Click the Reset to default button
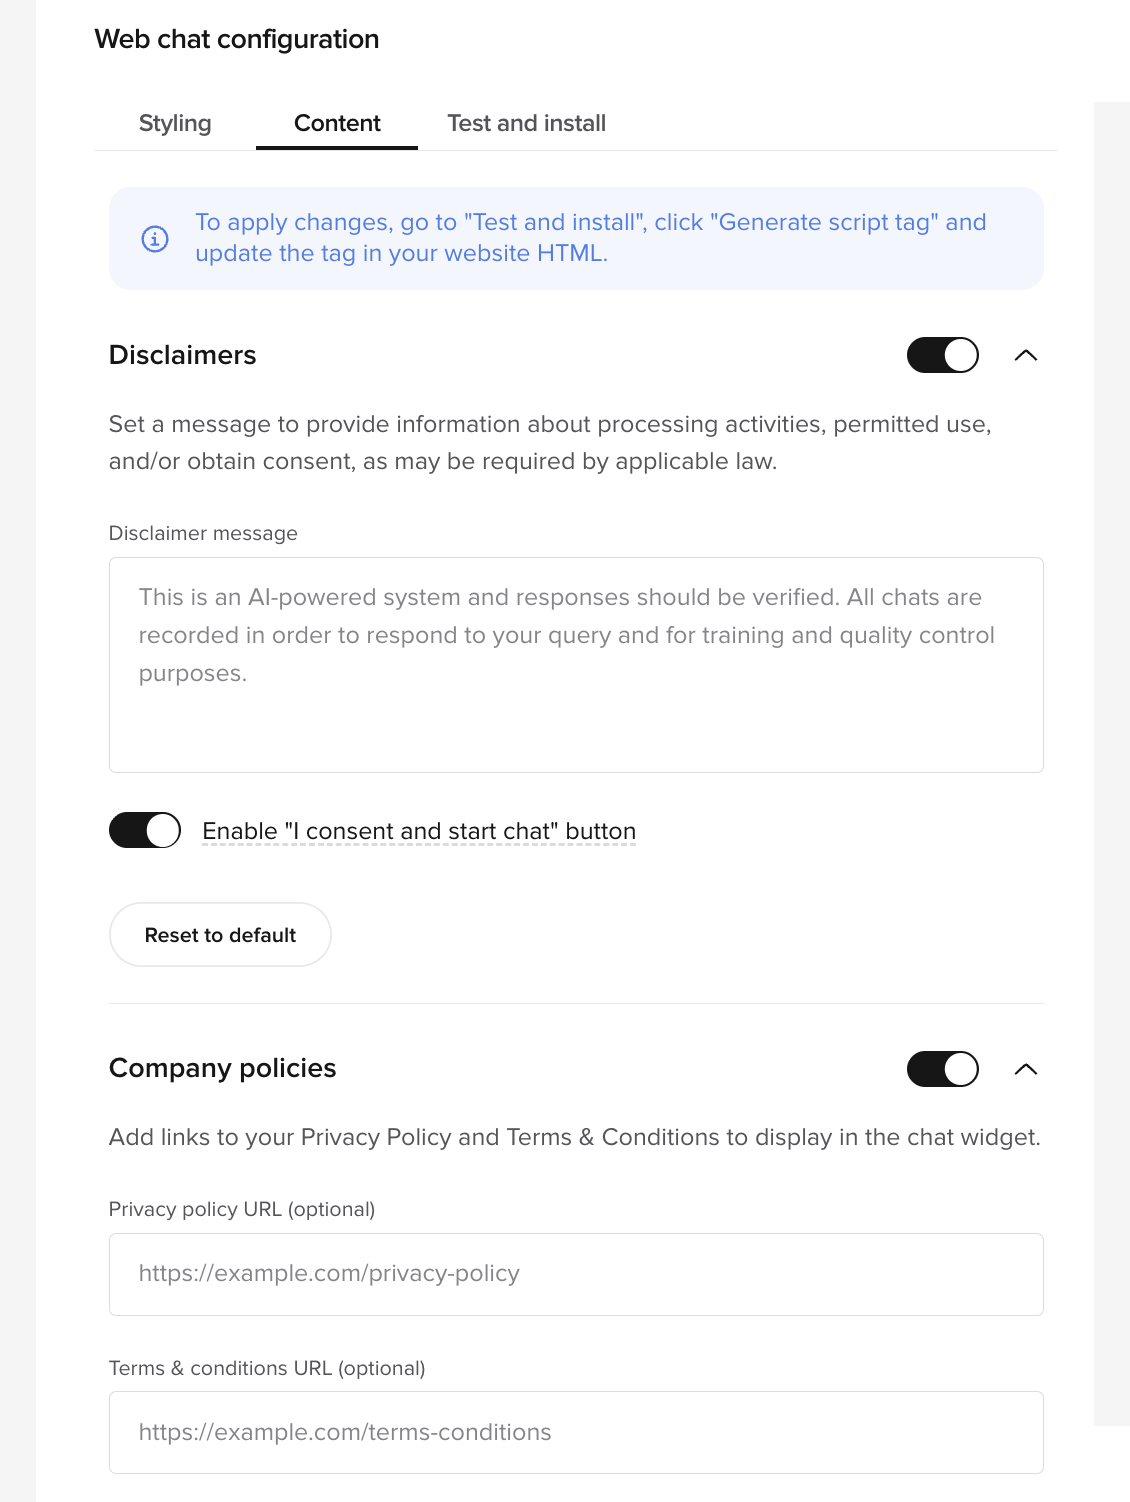Screen dimensions: 1130x1502 pyautogui.click(x=220, y=934)
